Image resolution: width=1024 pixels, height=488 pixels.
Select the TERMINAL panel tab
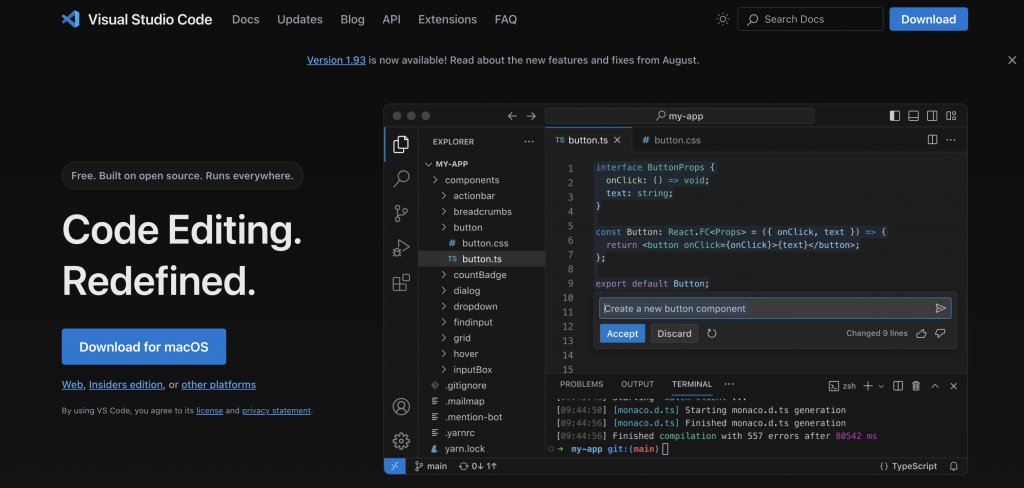point(692,384)
